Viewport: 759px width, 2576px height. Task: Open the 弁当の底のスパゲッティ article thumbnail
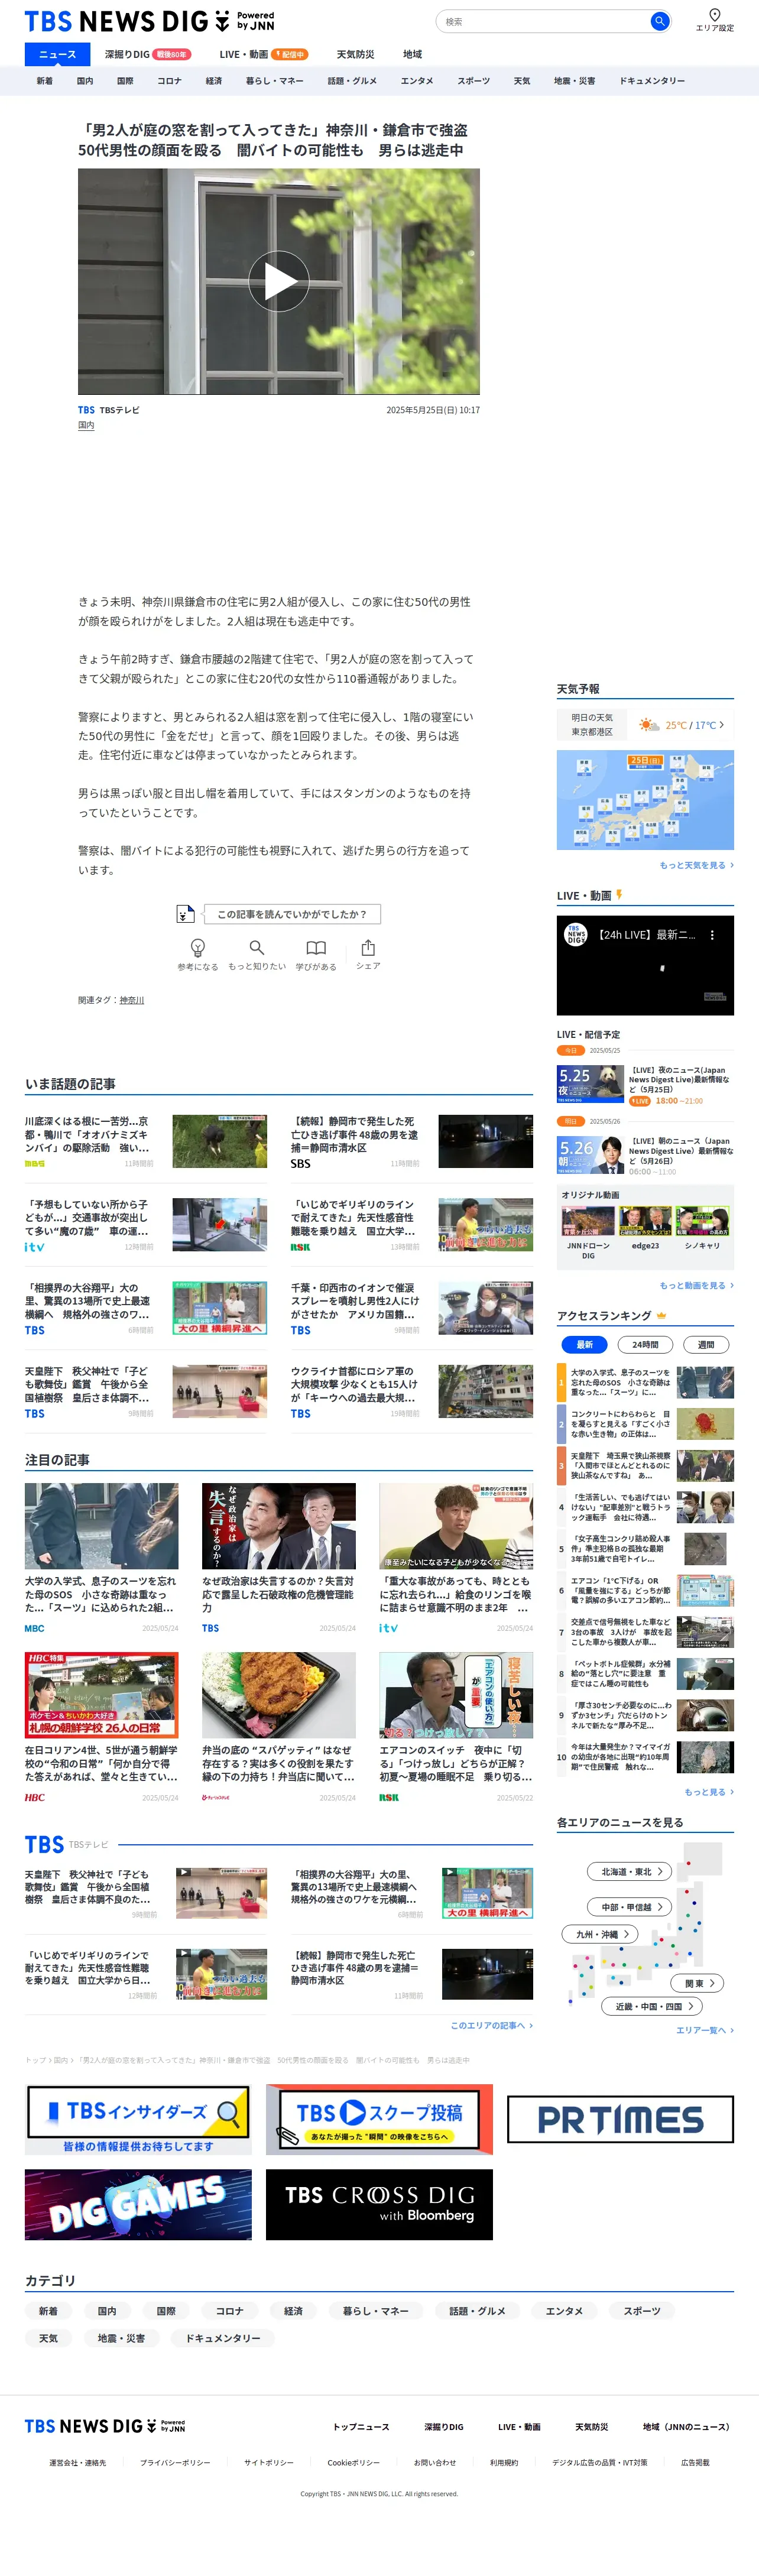(x=279, y=1695)
